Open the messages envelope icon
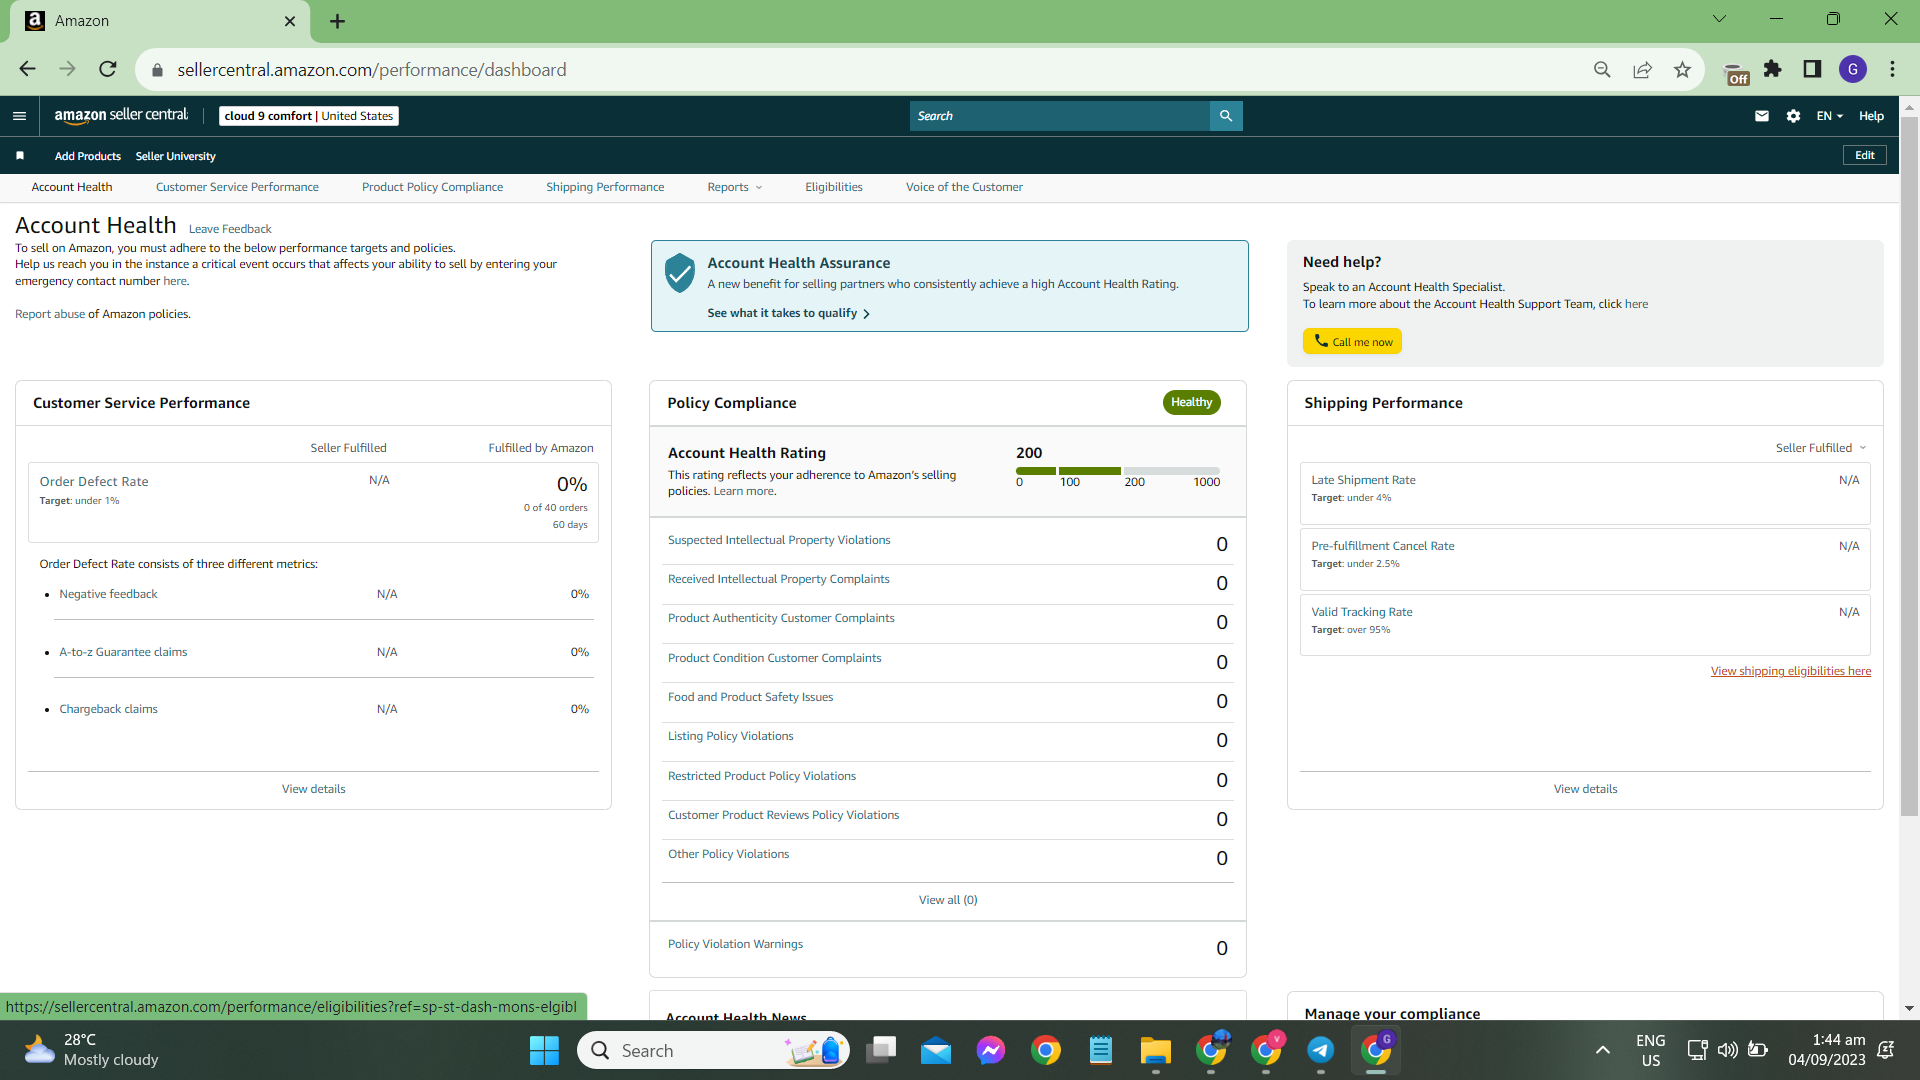 [x=1762, y=116]
